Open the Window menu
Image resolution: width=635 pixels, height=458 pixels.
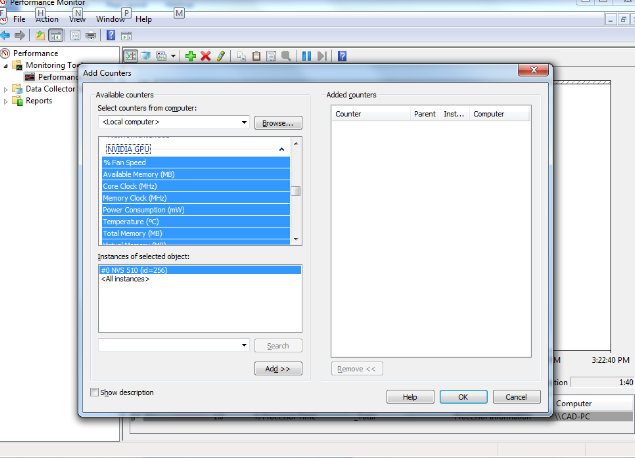point(110,19)
